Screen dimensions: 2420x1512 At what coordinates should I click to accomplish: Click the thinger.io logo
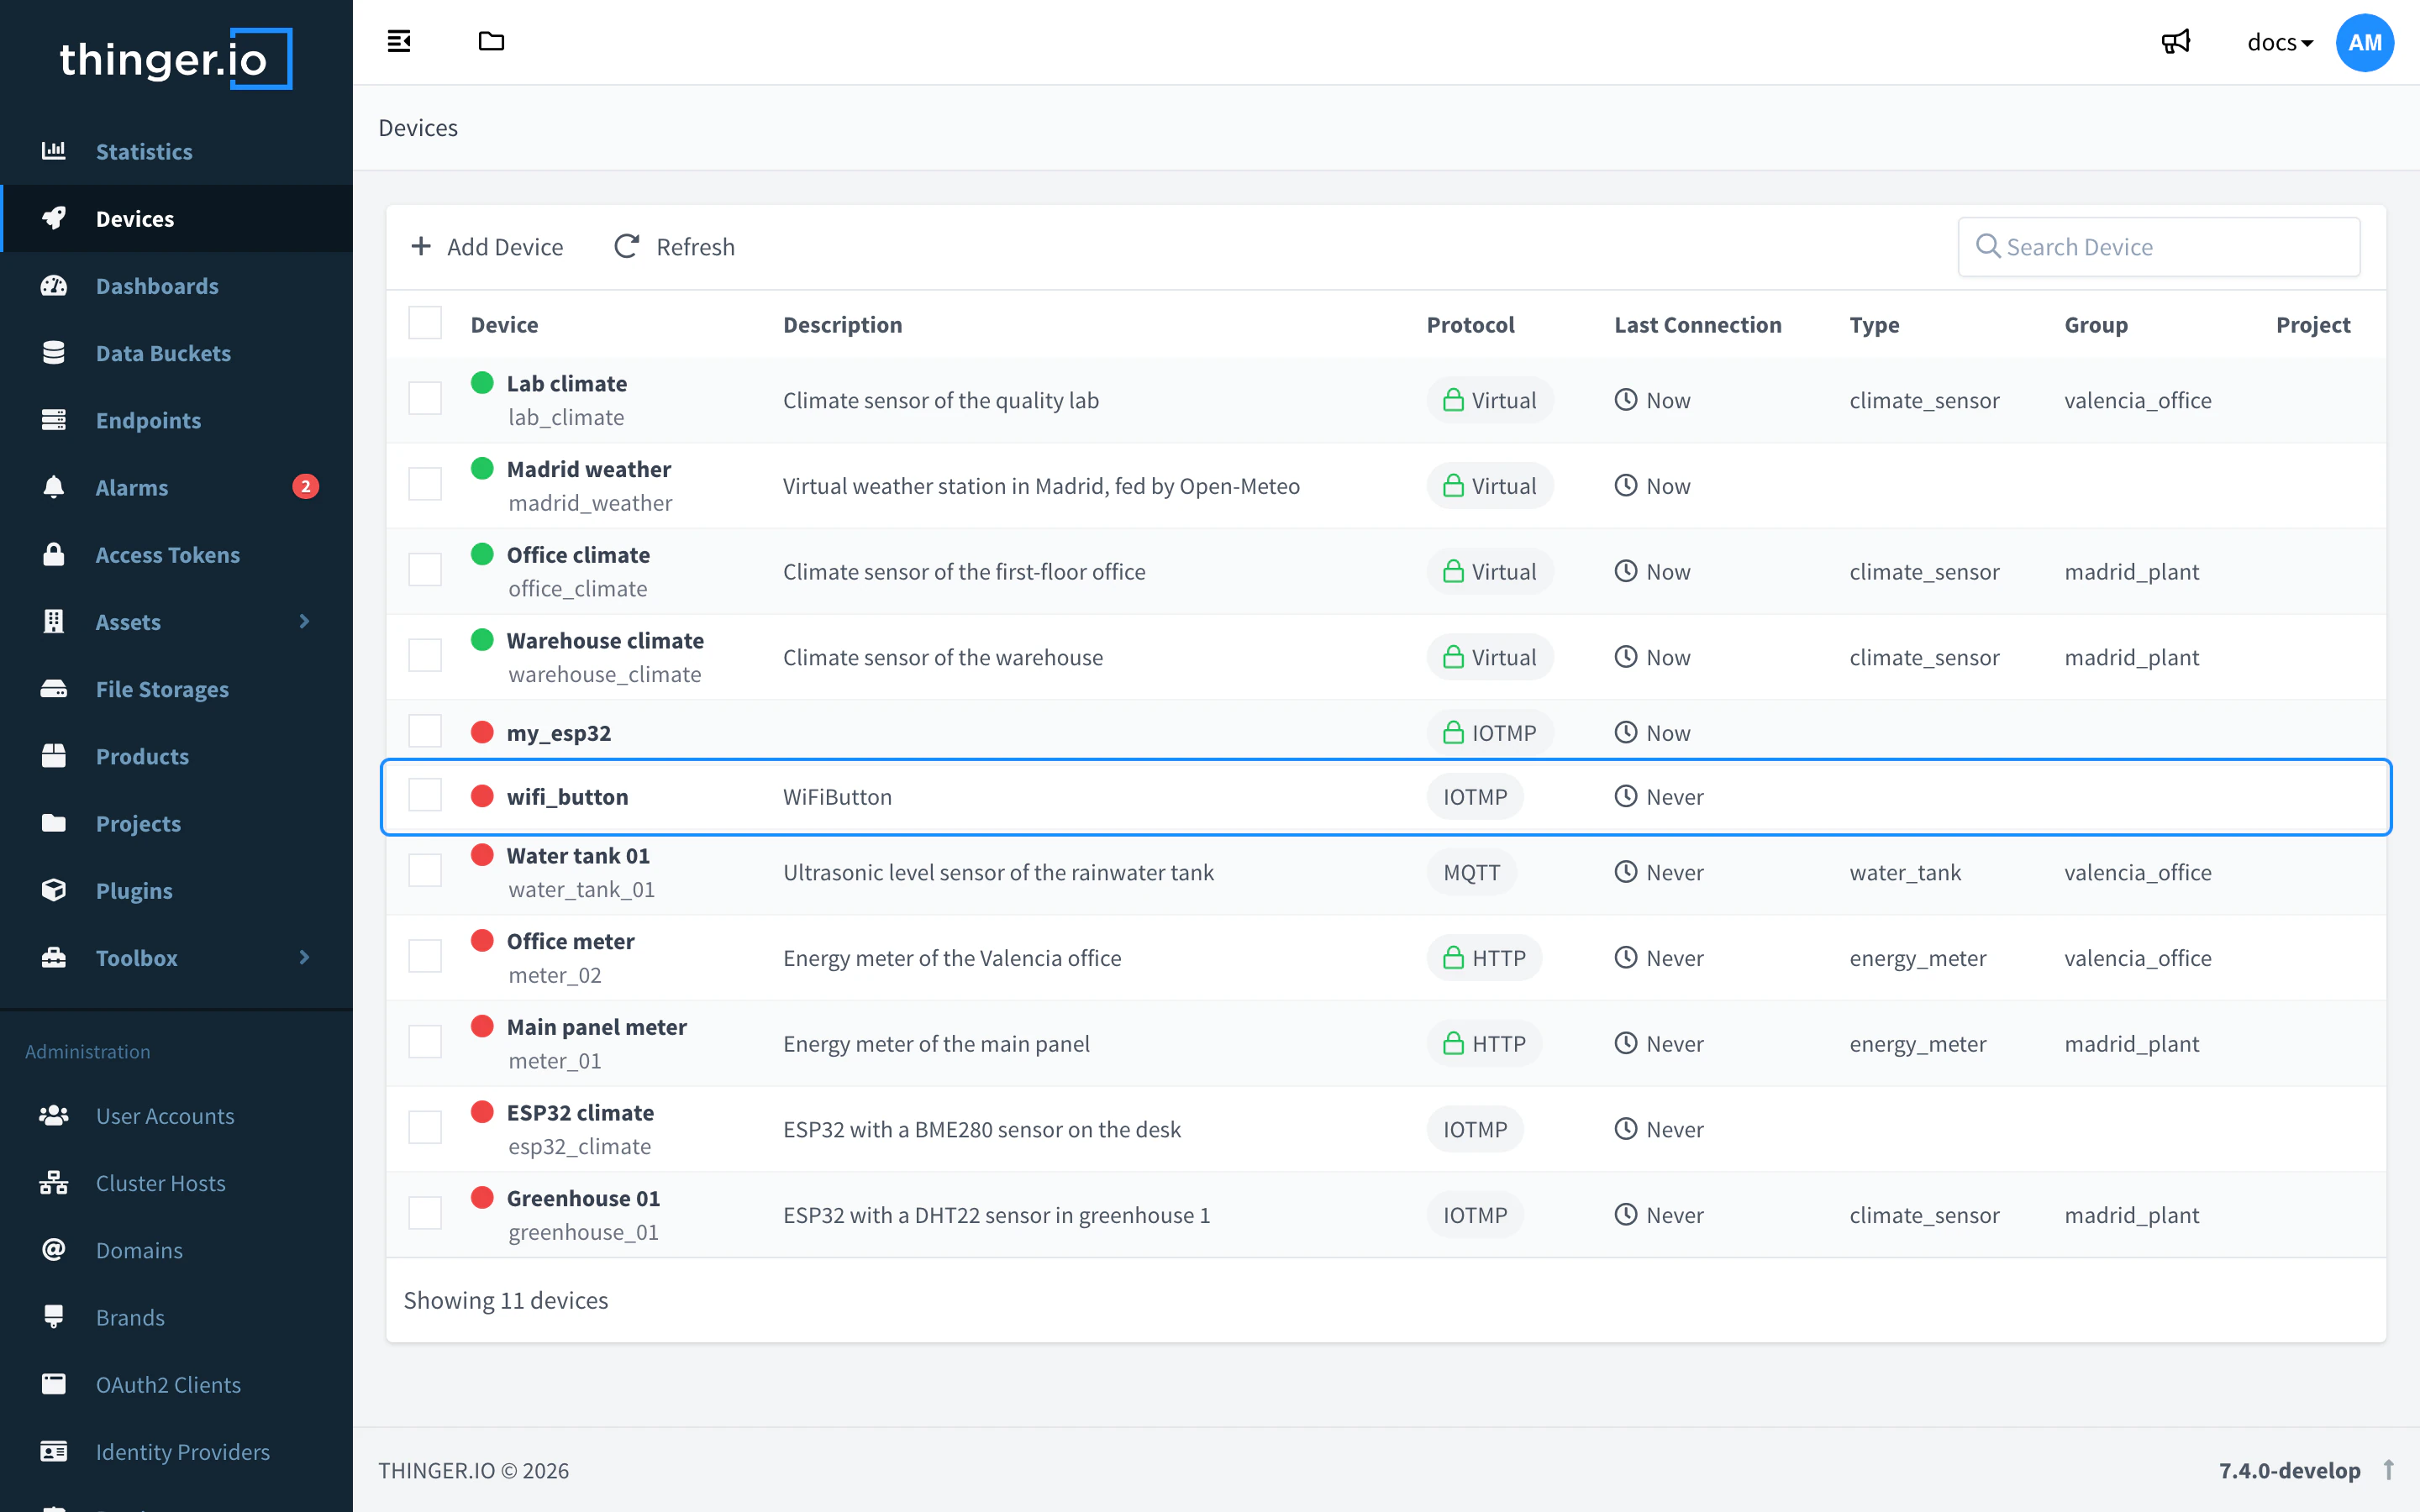click(x=176, y=59)
